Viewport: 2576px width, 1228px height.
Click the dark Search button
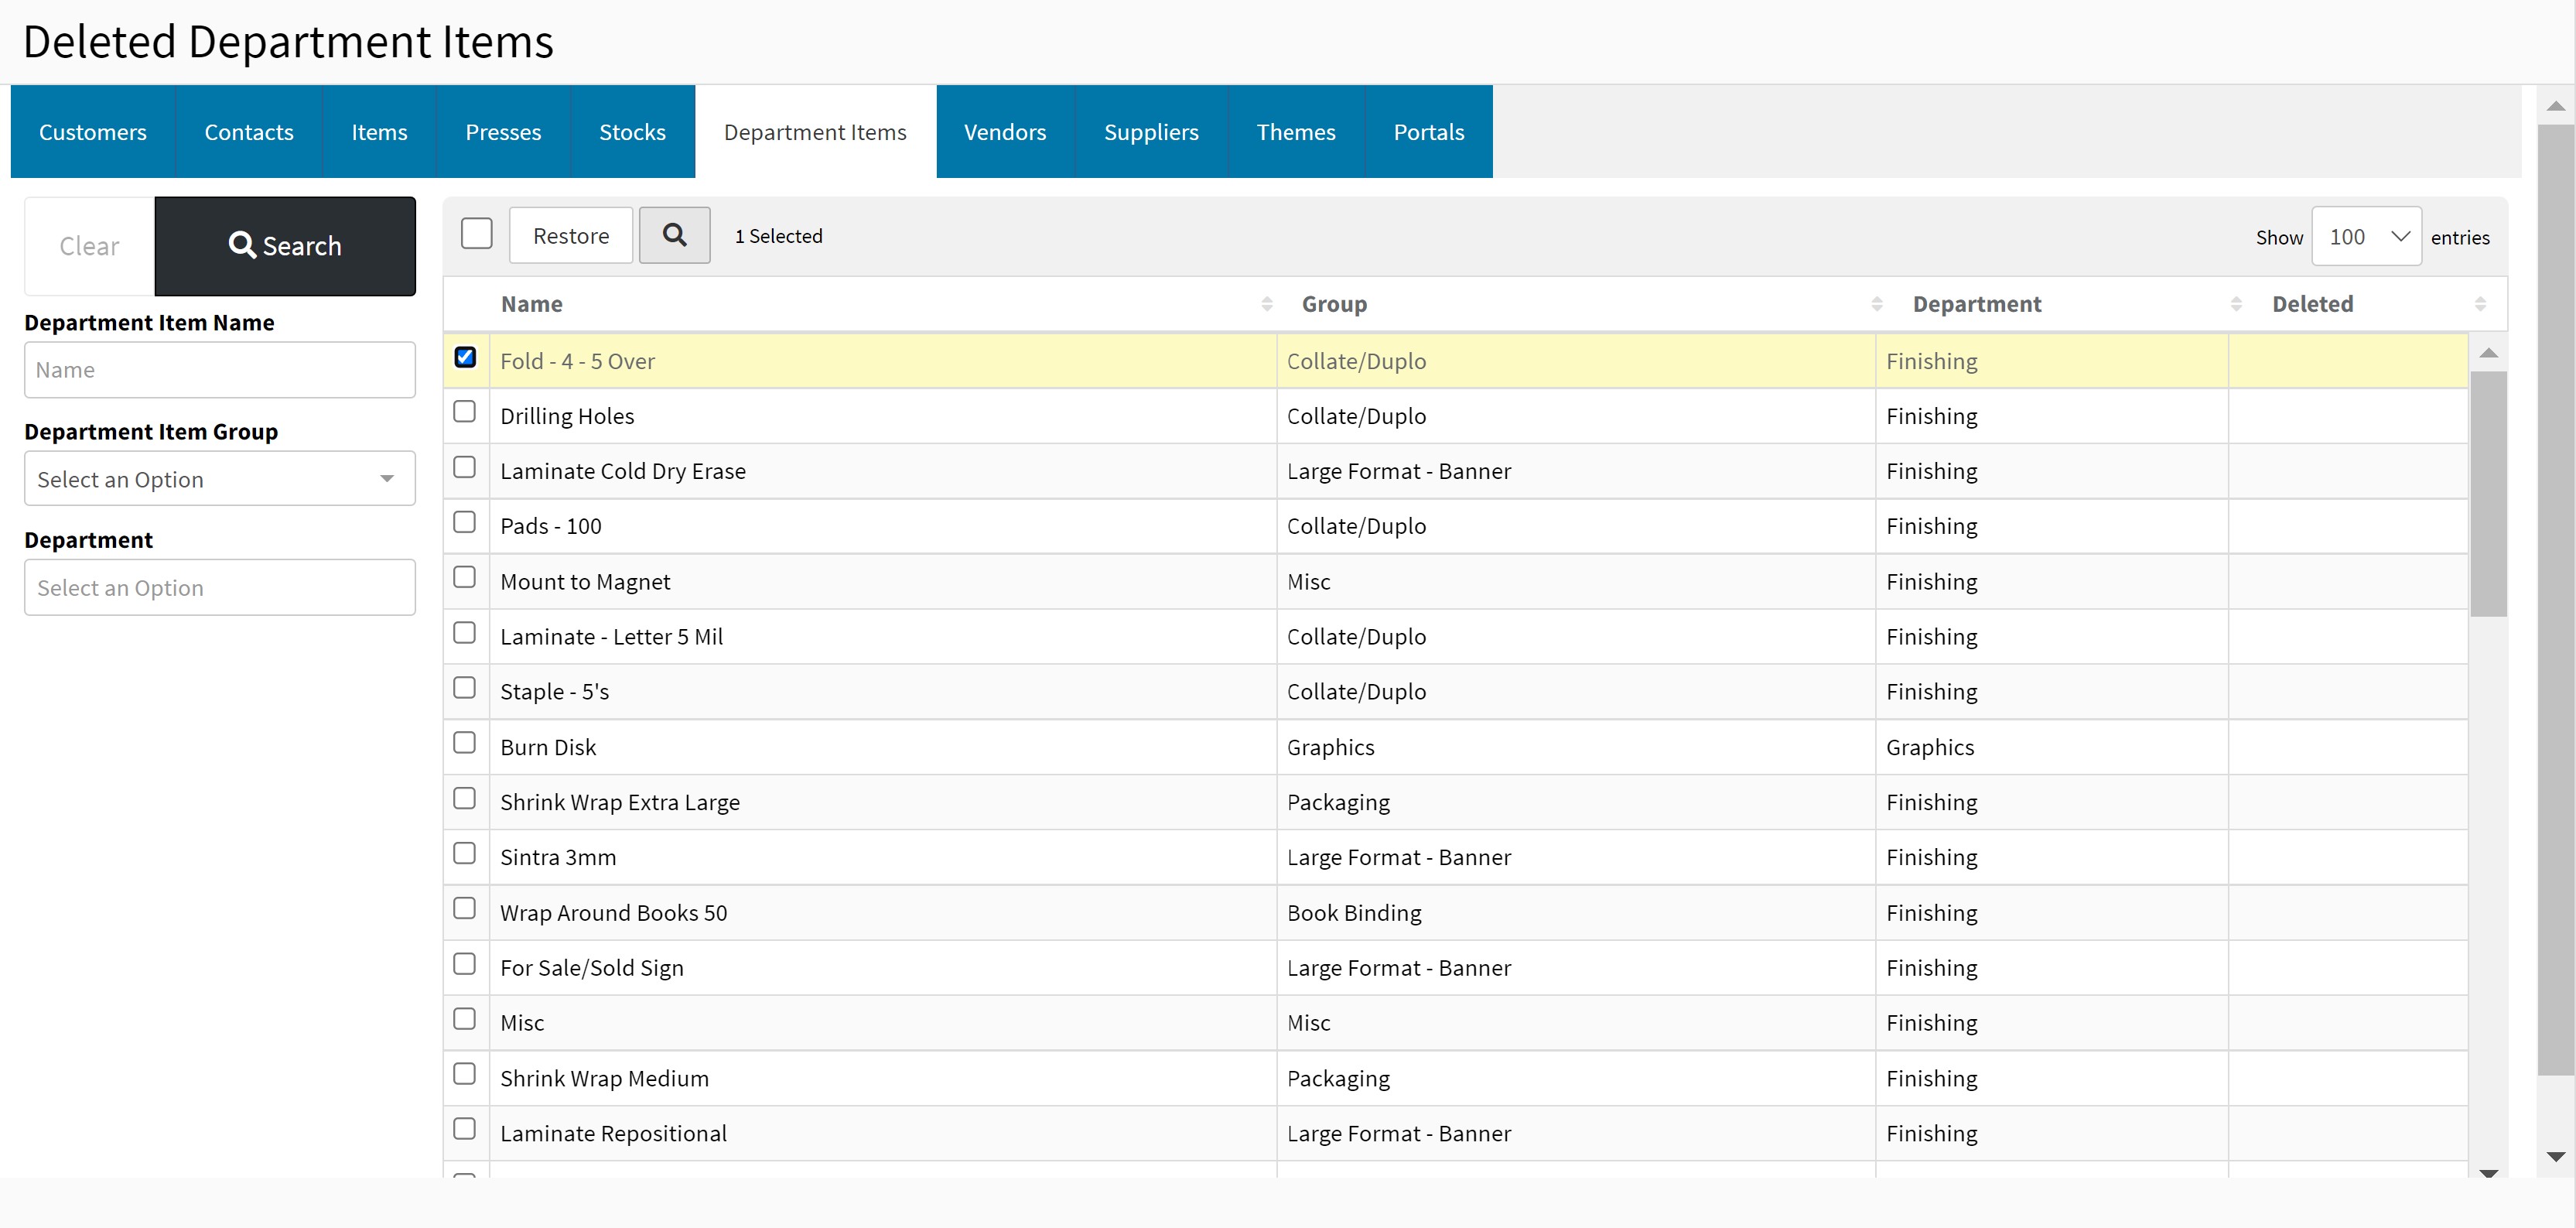[x=285, y=246]
